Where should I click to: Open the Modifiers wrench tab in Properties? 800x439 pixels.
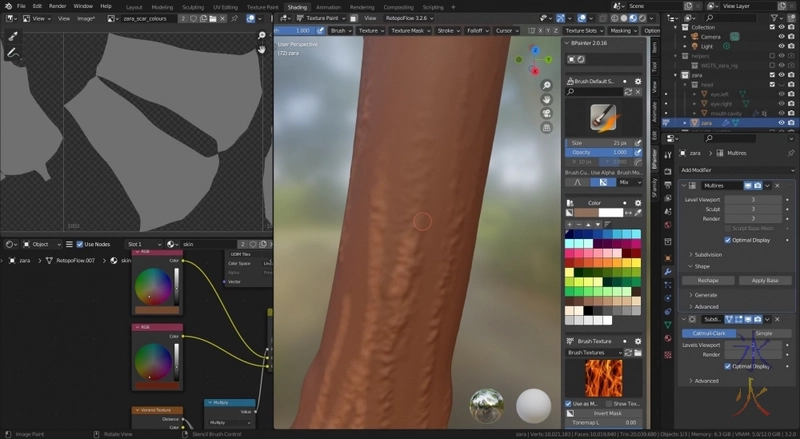667,272
